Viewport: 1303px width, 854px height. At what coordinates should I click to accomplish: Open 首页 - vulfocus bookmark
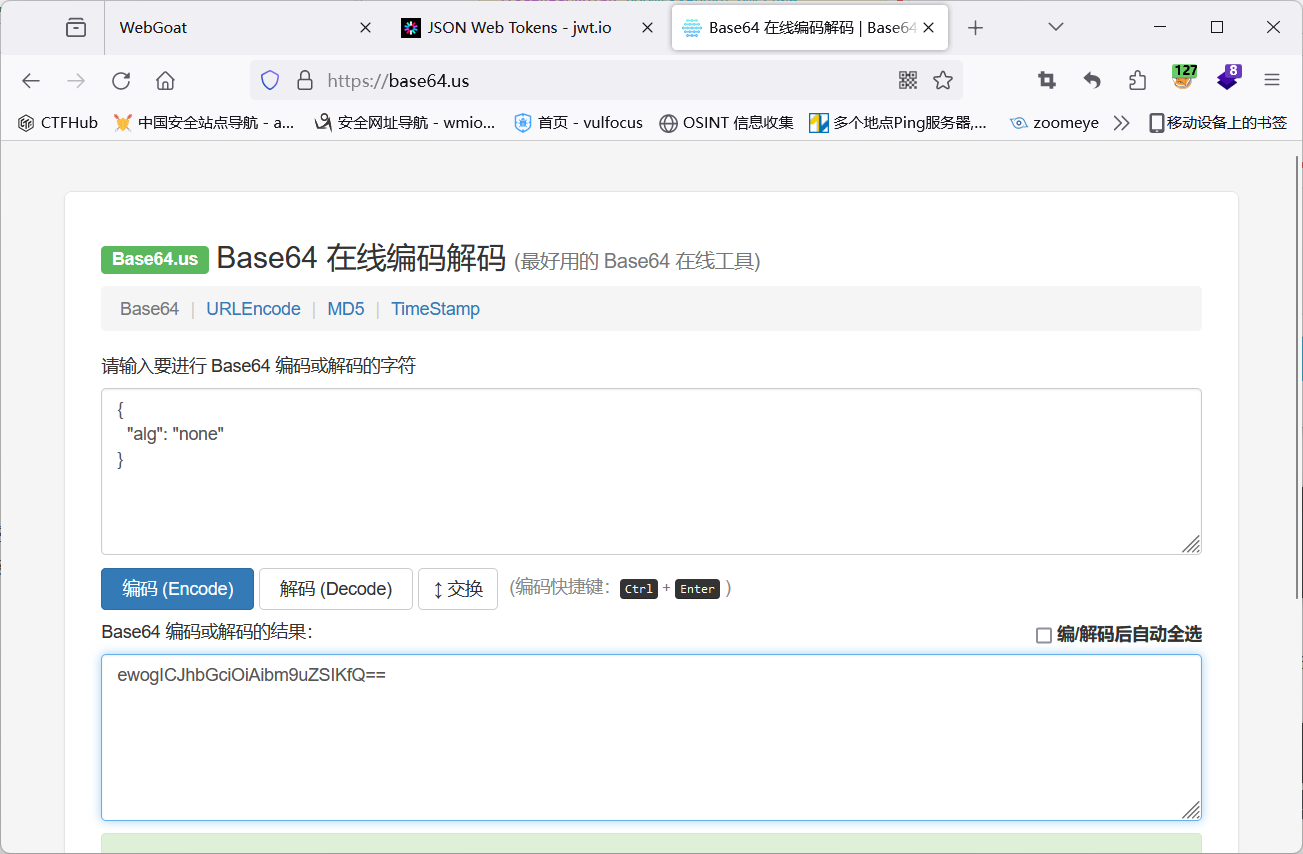578,123
